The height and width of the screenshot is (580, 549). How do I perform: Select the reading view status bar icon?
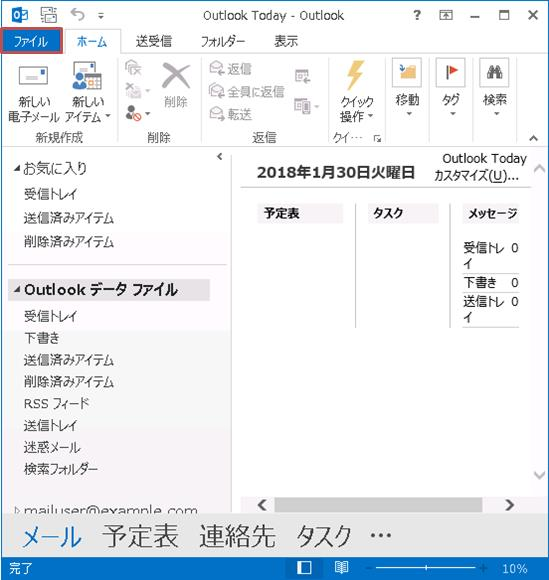(341, 567)
